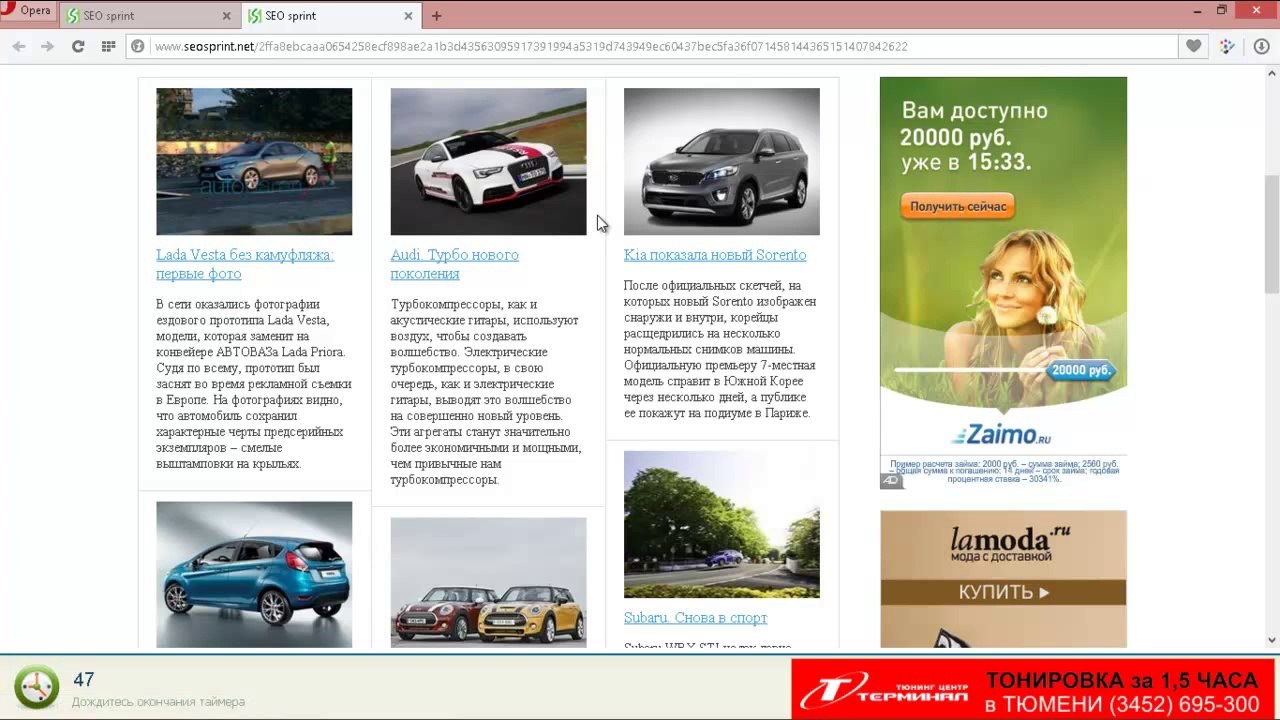1280x720 pixels.
Task: Open the Subaru road photo
Action: [722, 524]
